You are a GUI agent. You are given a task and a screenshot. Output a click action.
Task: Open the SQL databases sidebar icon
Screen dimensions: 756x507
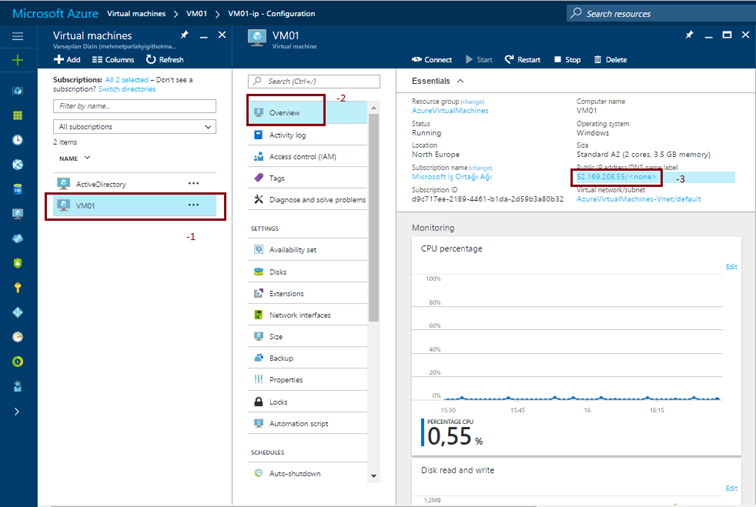click(x=17, y=189)
